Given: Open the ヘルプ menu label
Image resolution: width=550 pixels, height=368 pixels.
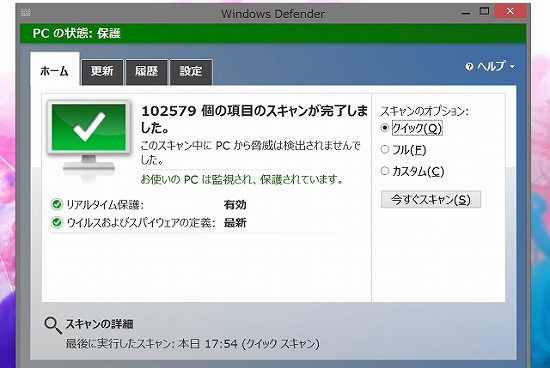Looking at the screenshot, I should [x=491, y=66].
